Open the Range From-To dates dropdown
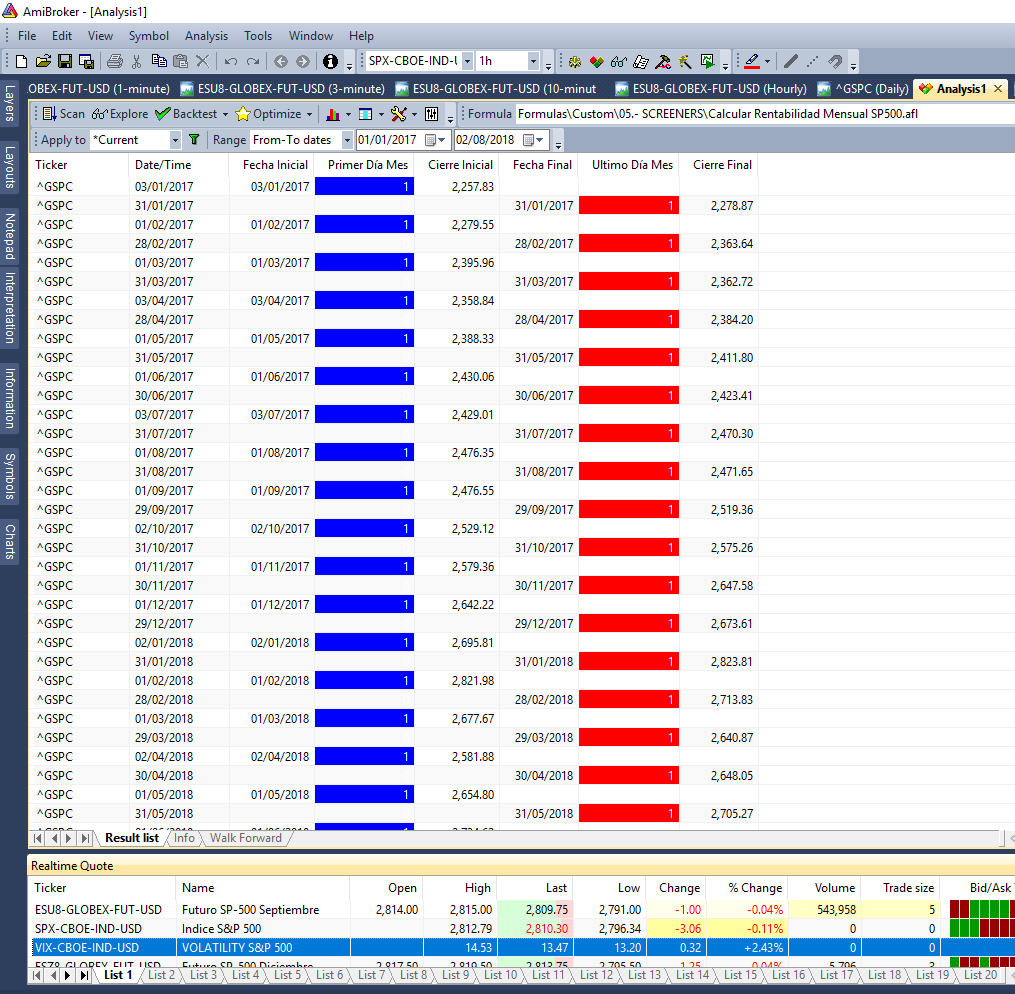The image size is (1015, 994). coord(347,140)
